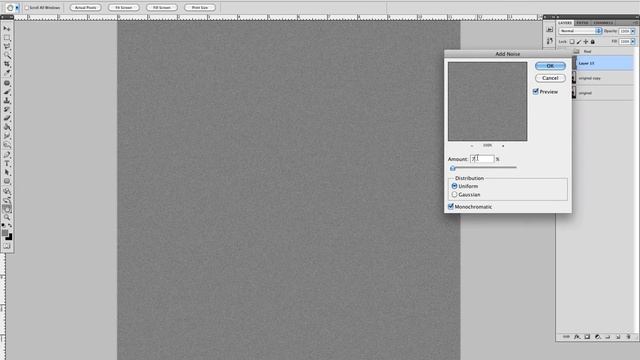Zoom in Add Noise preview plus button
The height and width of the screenshot is (360, 640).
click(503, 146)
